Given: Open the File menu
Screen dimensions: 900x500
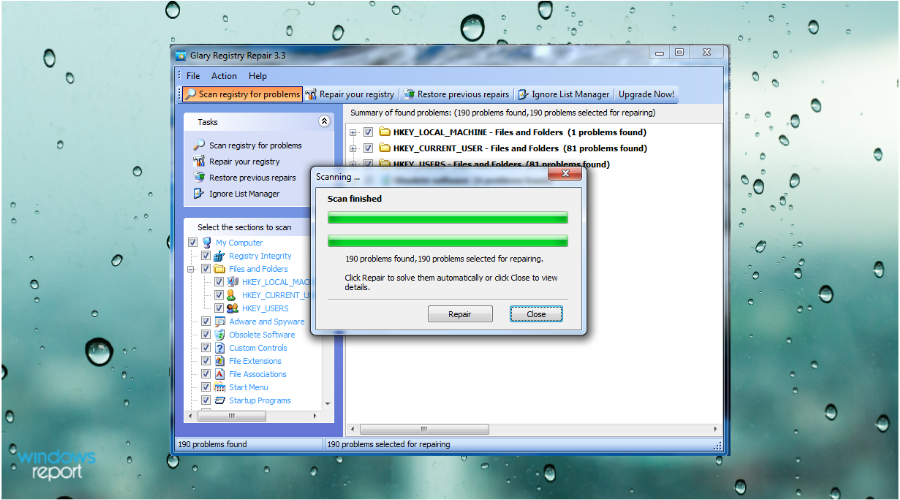Looking at the screenshot, I should click(193, 76).
